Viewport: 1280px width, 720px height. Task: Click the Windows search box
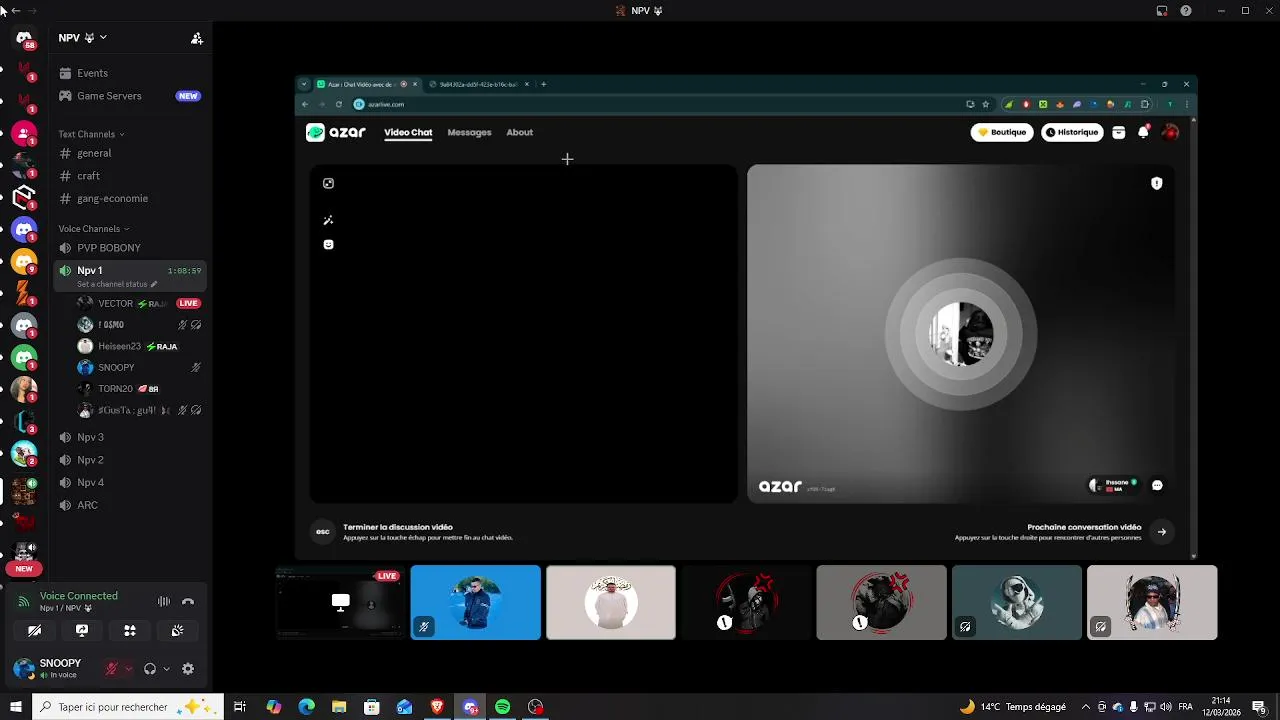127,707
